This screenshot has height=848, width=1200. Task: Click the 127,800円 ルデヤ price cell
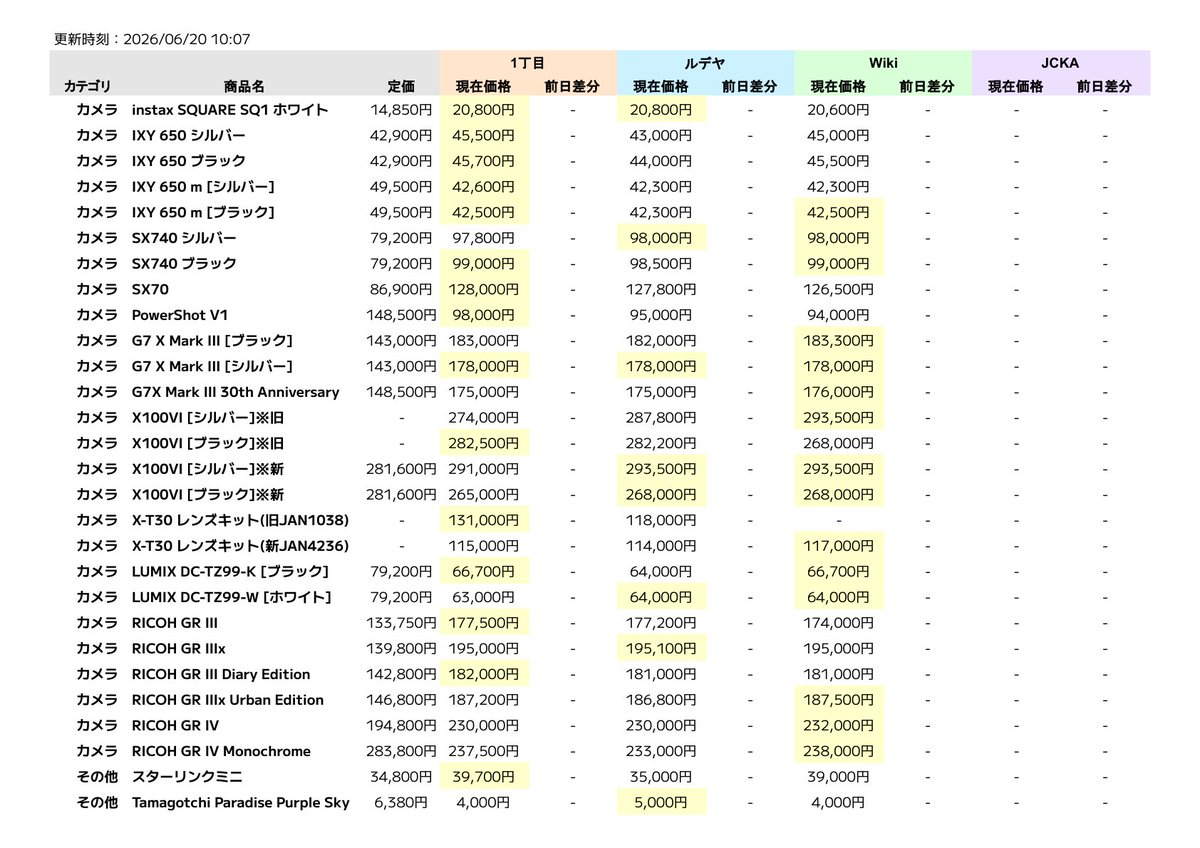coord(661,289)
